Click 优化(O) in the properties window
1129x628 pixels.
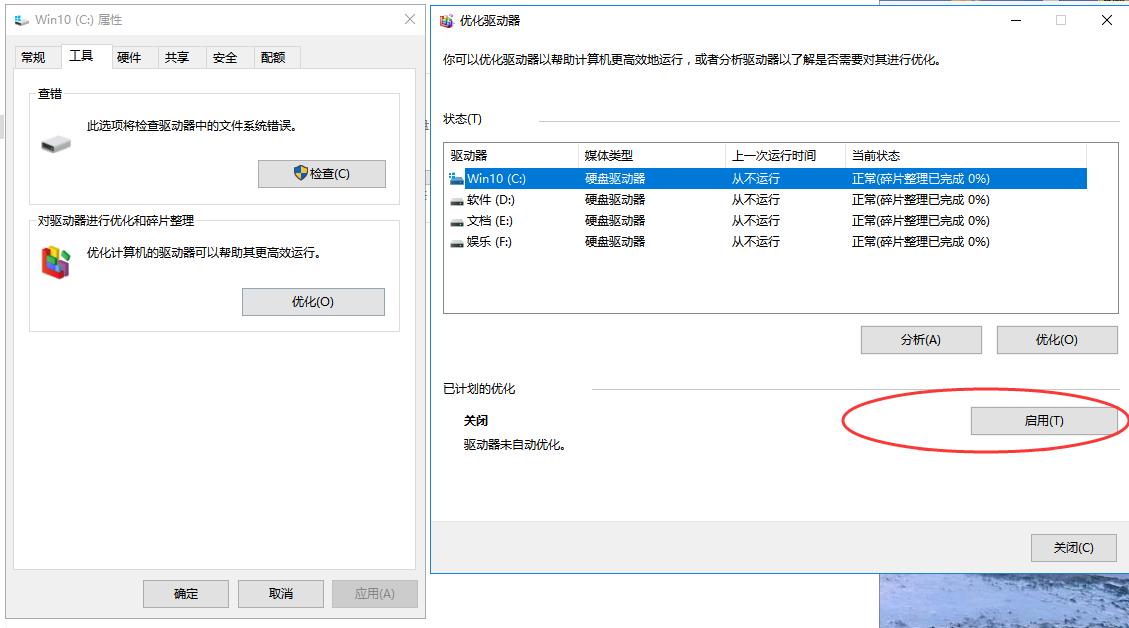tap(313, 302)
